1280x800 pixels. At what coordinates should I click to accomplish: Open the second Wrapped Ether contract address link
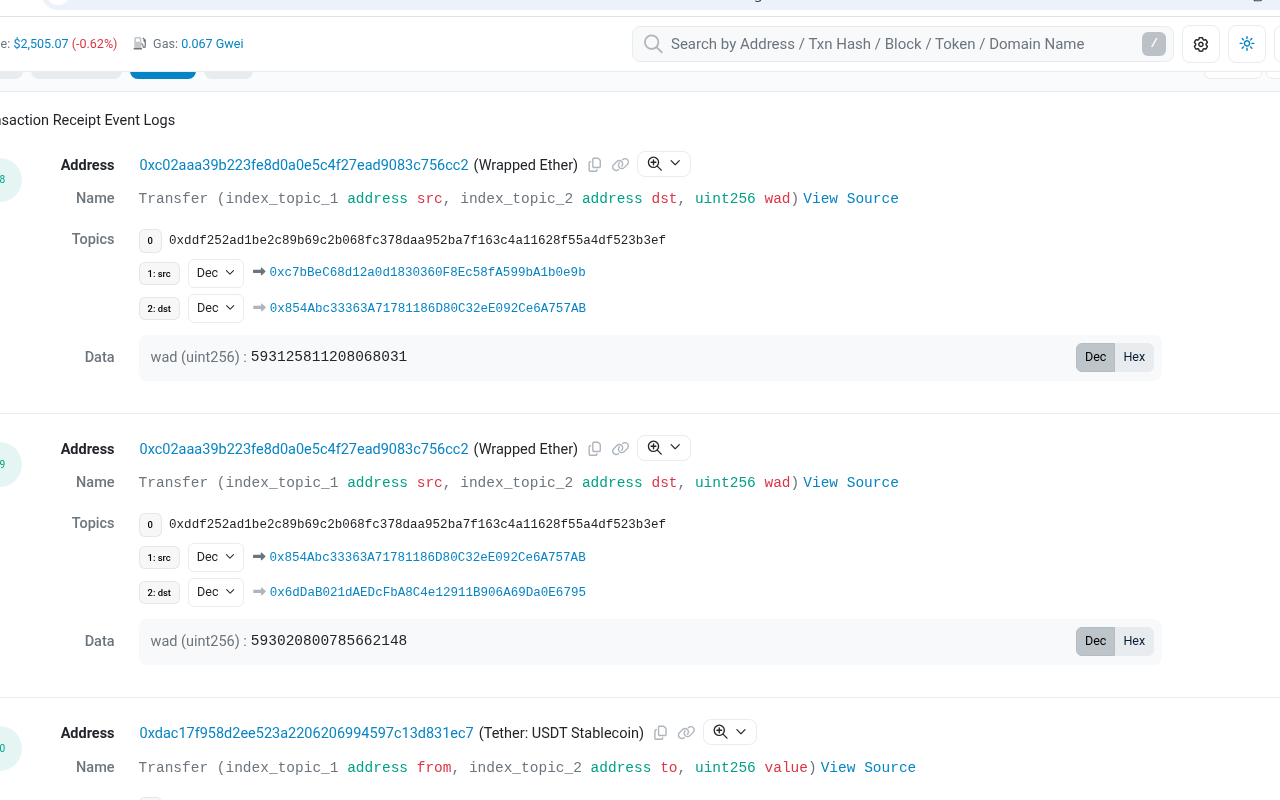coord(304,449)
